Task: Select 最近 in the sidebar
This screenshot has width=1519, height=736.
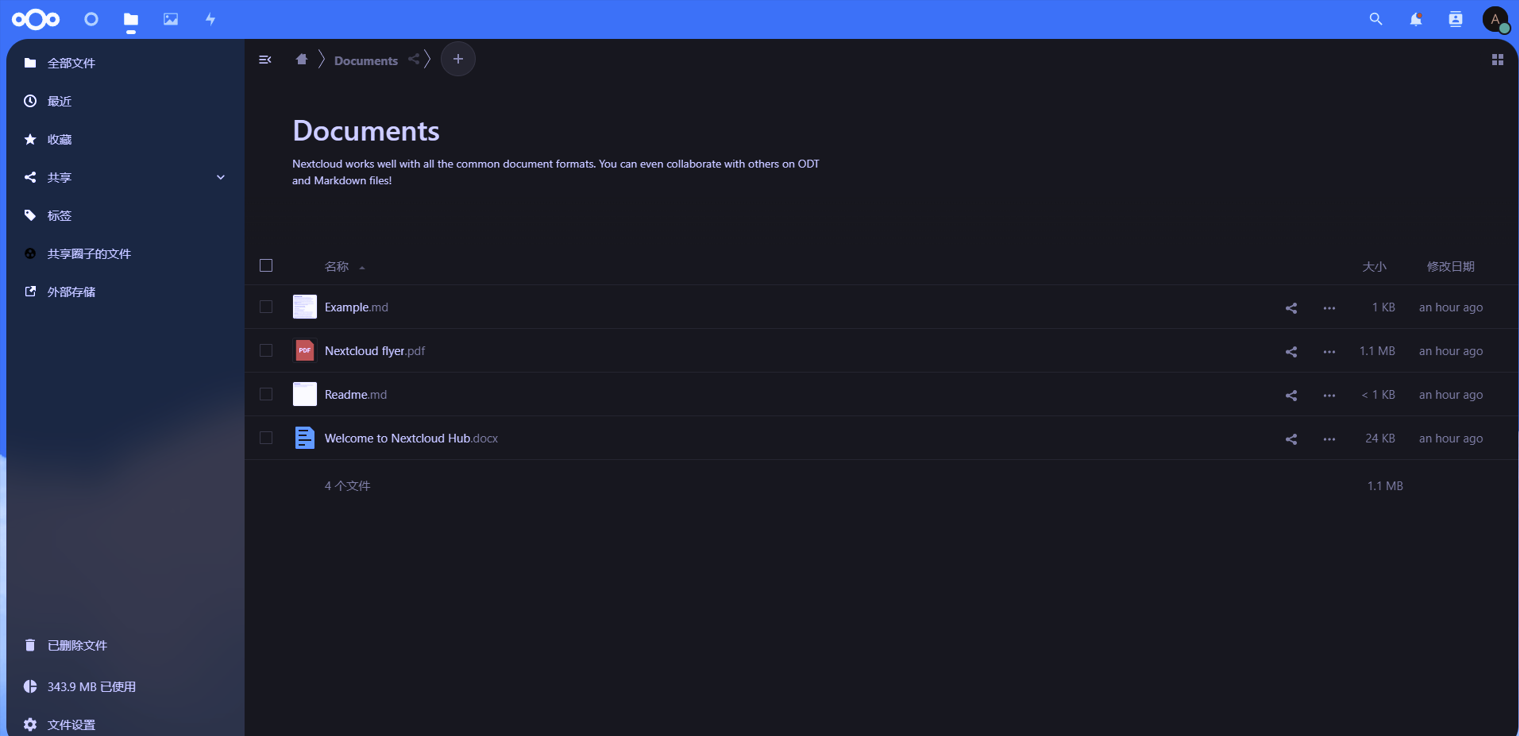Action: pos(59,102)
